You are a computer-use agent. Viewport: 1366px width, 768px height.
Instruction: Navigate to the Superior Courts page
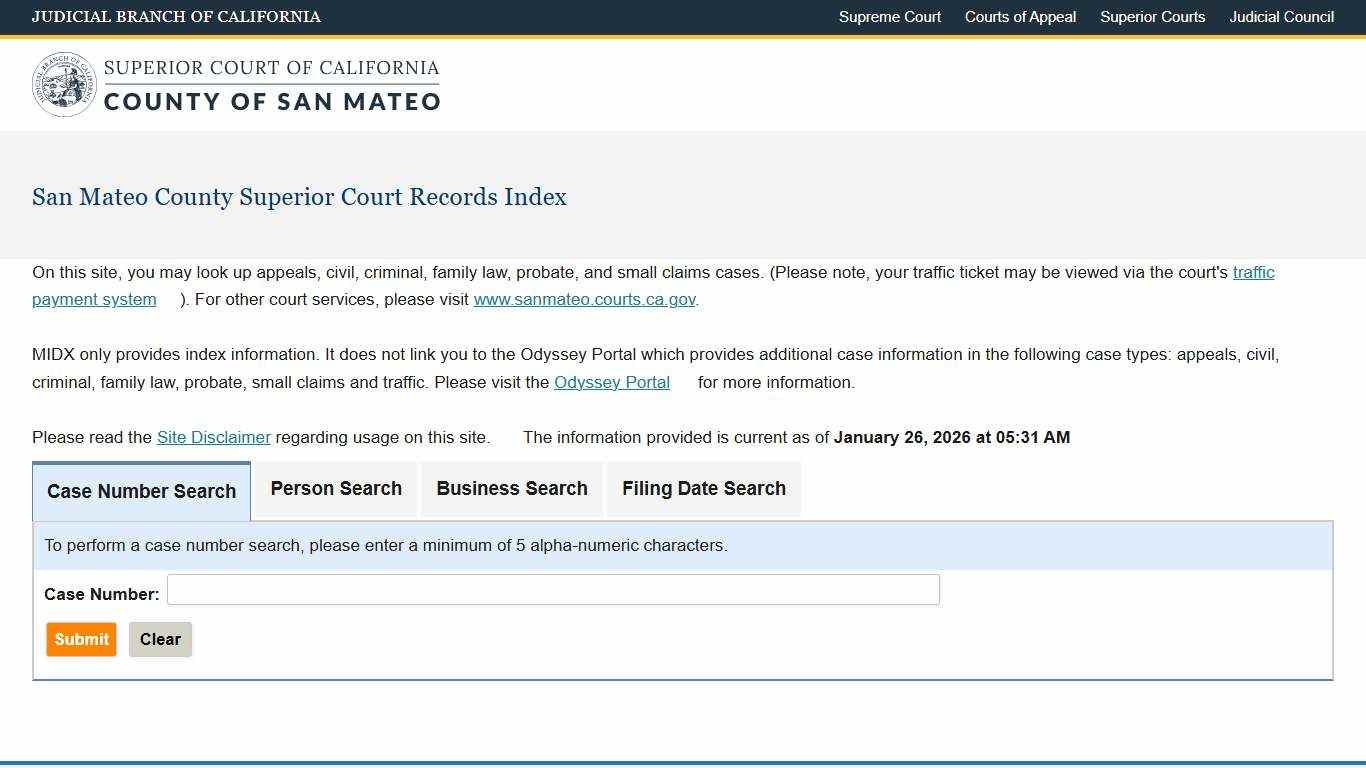[x=1152, y=17]
